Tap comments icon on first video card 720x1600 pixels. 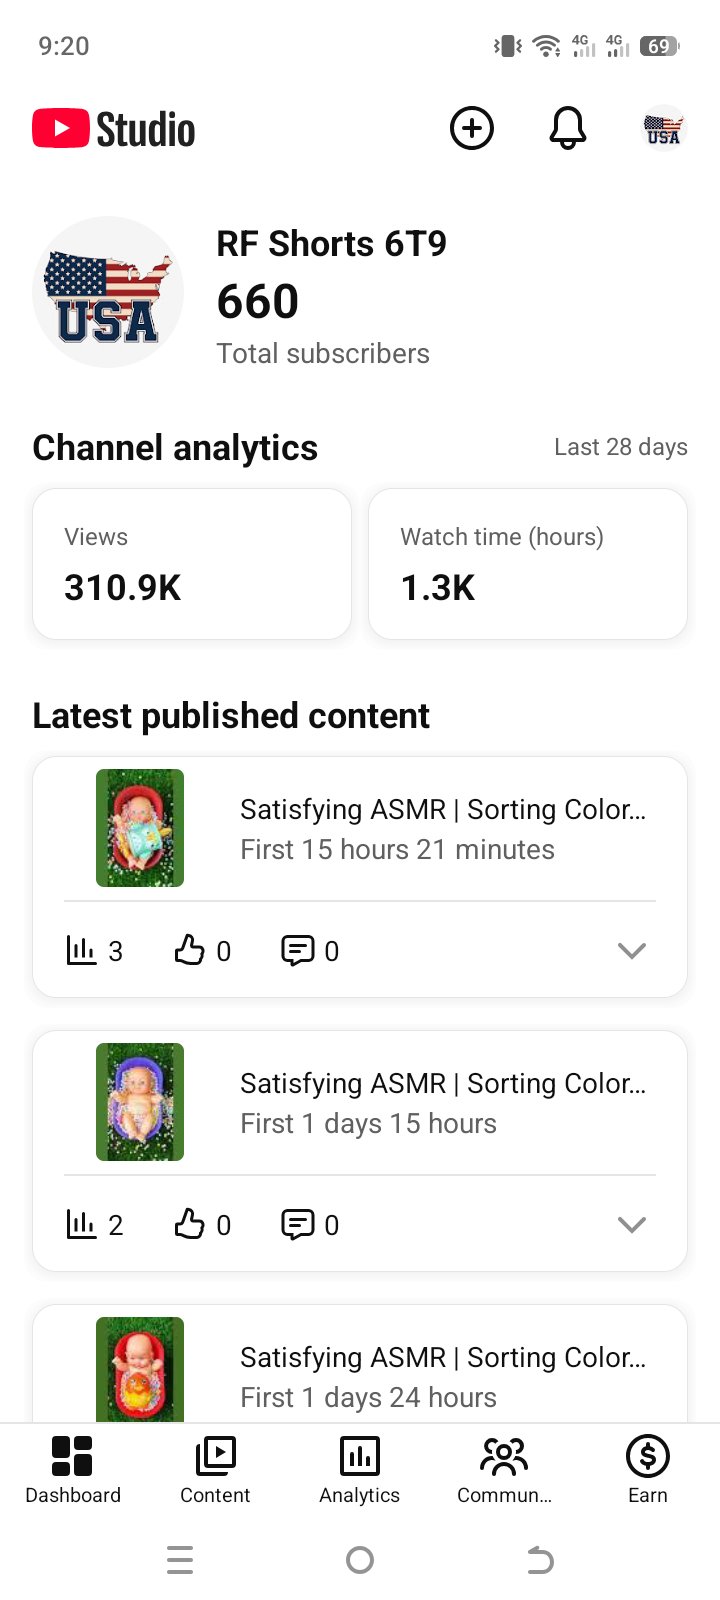tap(298, 951)
